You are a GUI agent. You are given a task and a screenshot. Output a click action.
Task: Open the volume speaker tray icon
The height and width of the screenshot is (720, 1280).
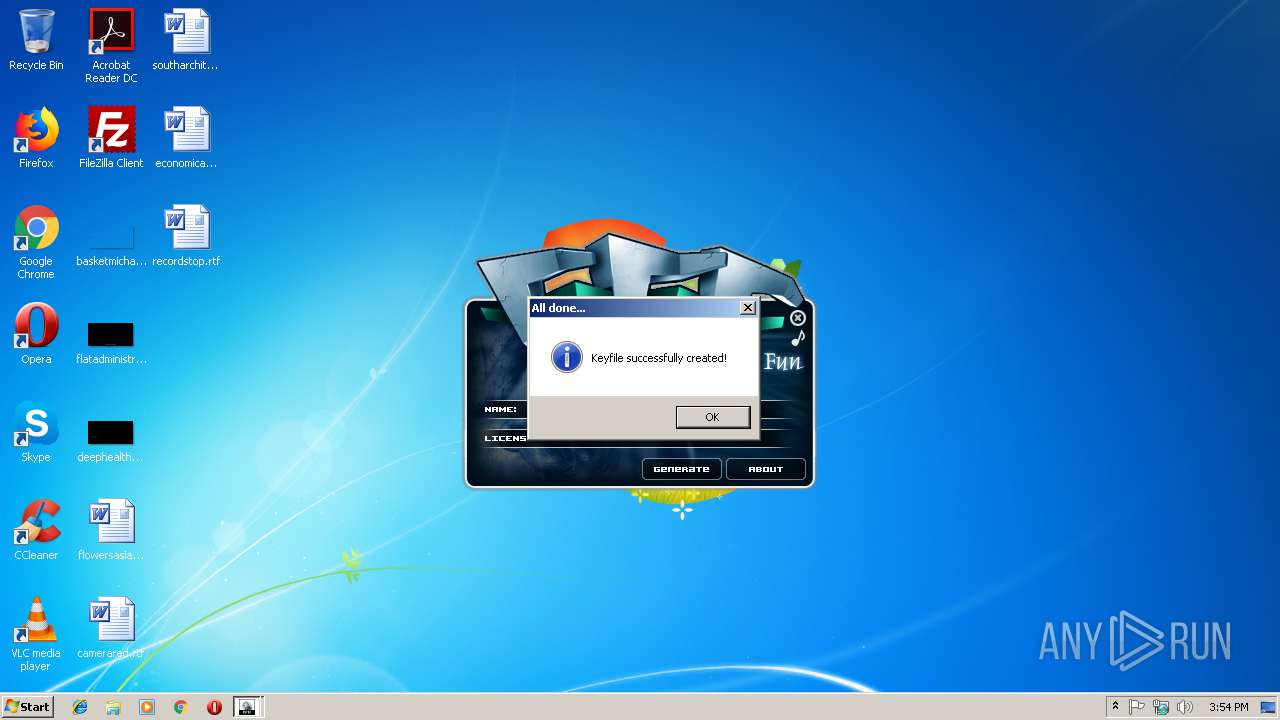(1185, 707)
